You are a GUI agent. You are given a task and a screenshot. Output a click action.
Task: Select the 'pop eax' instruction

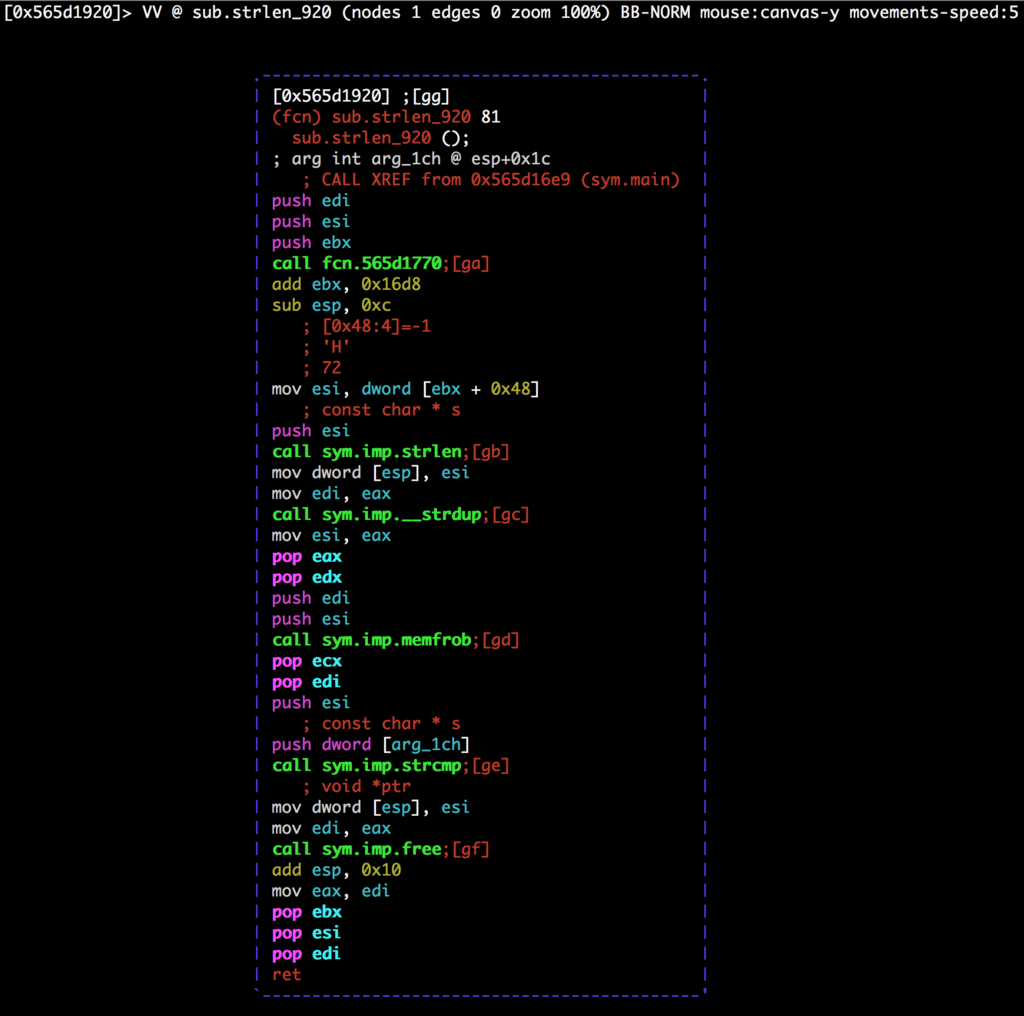coord(307,556)
